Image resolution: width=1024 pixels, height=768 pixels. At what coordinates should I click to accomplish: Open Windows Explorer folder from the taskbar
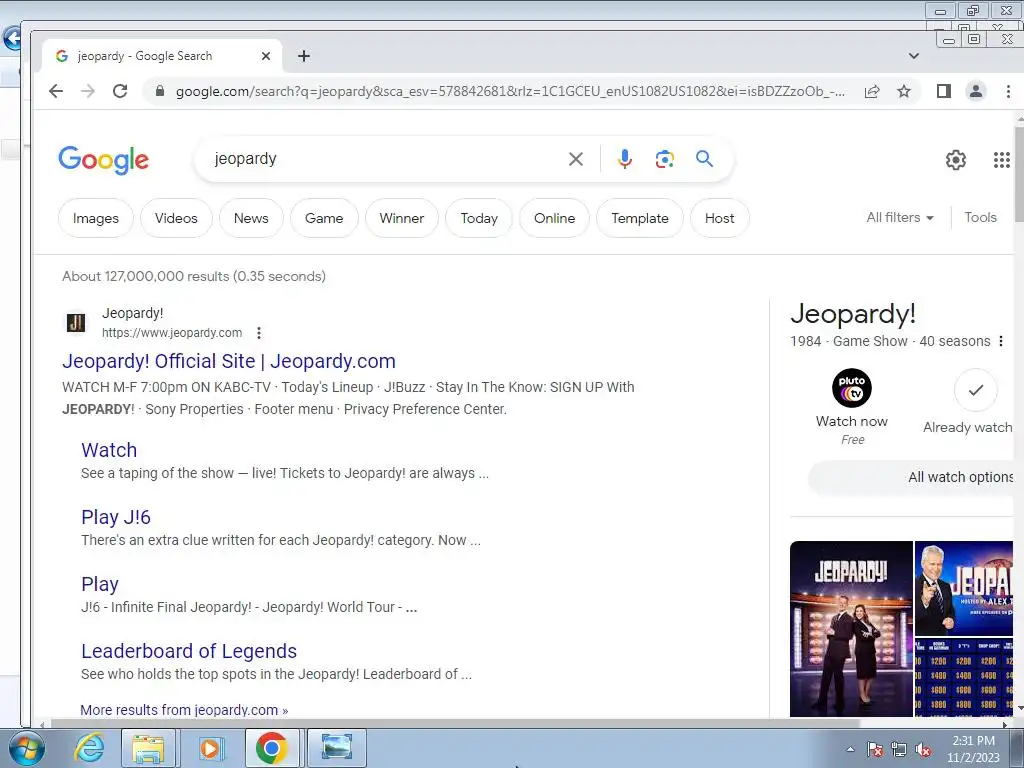pyautogui.click(x=148, y=748)
